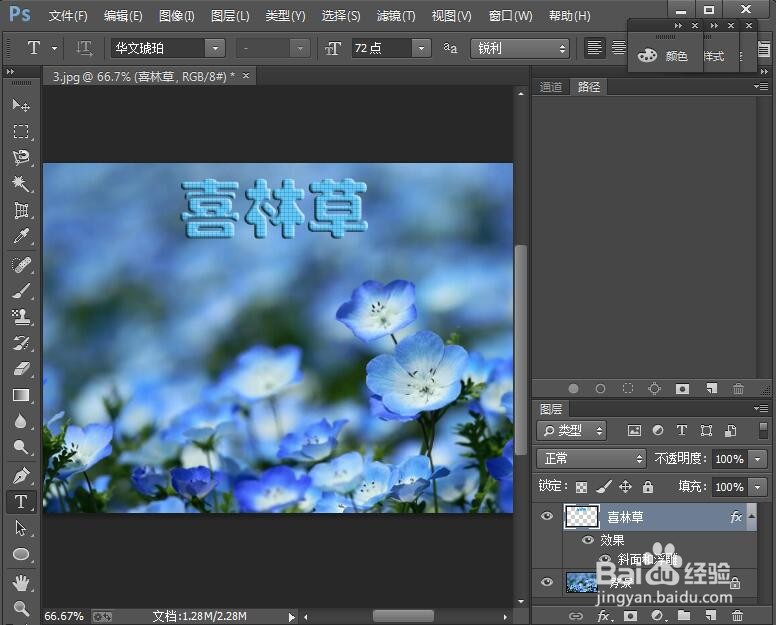Open anti-aliasing dropdown 锐利

click(x=520, y=48)
